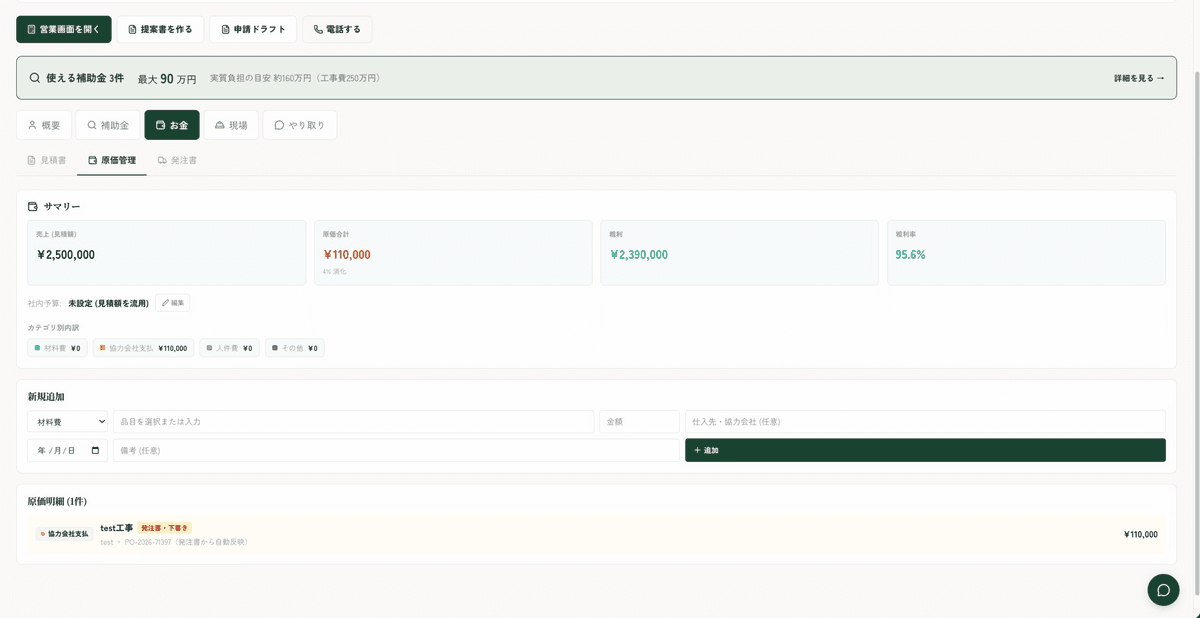This screenshot has height=618, width=1200.
Task: Click the wallet icon on お金 tab
Action: tap(160, 125)
